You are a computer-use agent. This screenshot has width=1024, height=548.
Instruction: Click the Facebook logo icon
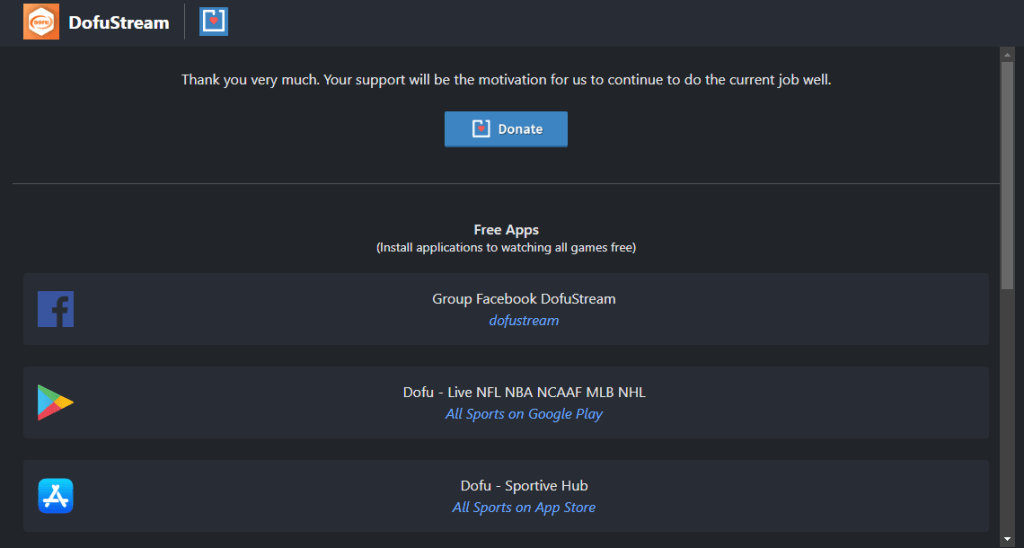56,309
